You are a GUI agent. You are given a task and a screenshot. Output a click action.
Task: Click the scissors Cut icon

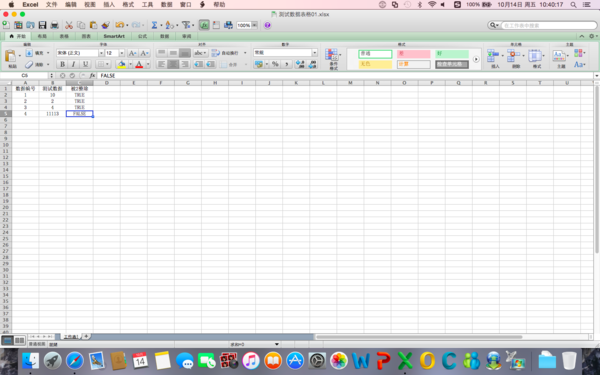pyautogui.click(x=69, y=25)
